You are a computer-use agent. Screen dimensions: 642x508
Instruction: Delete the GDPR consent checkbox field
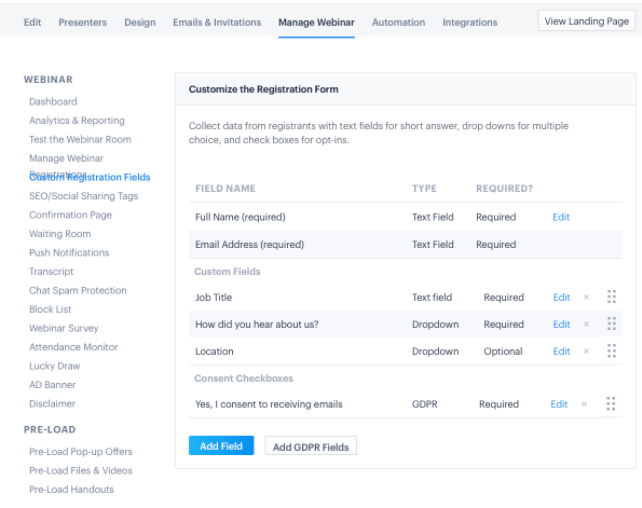tap(584, 404)
